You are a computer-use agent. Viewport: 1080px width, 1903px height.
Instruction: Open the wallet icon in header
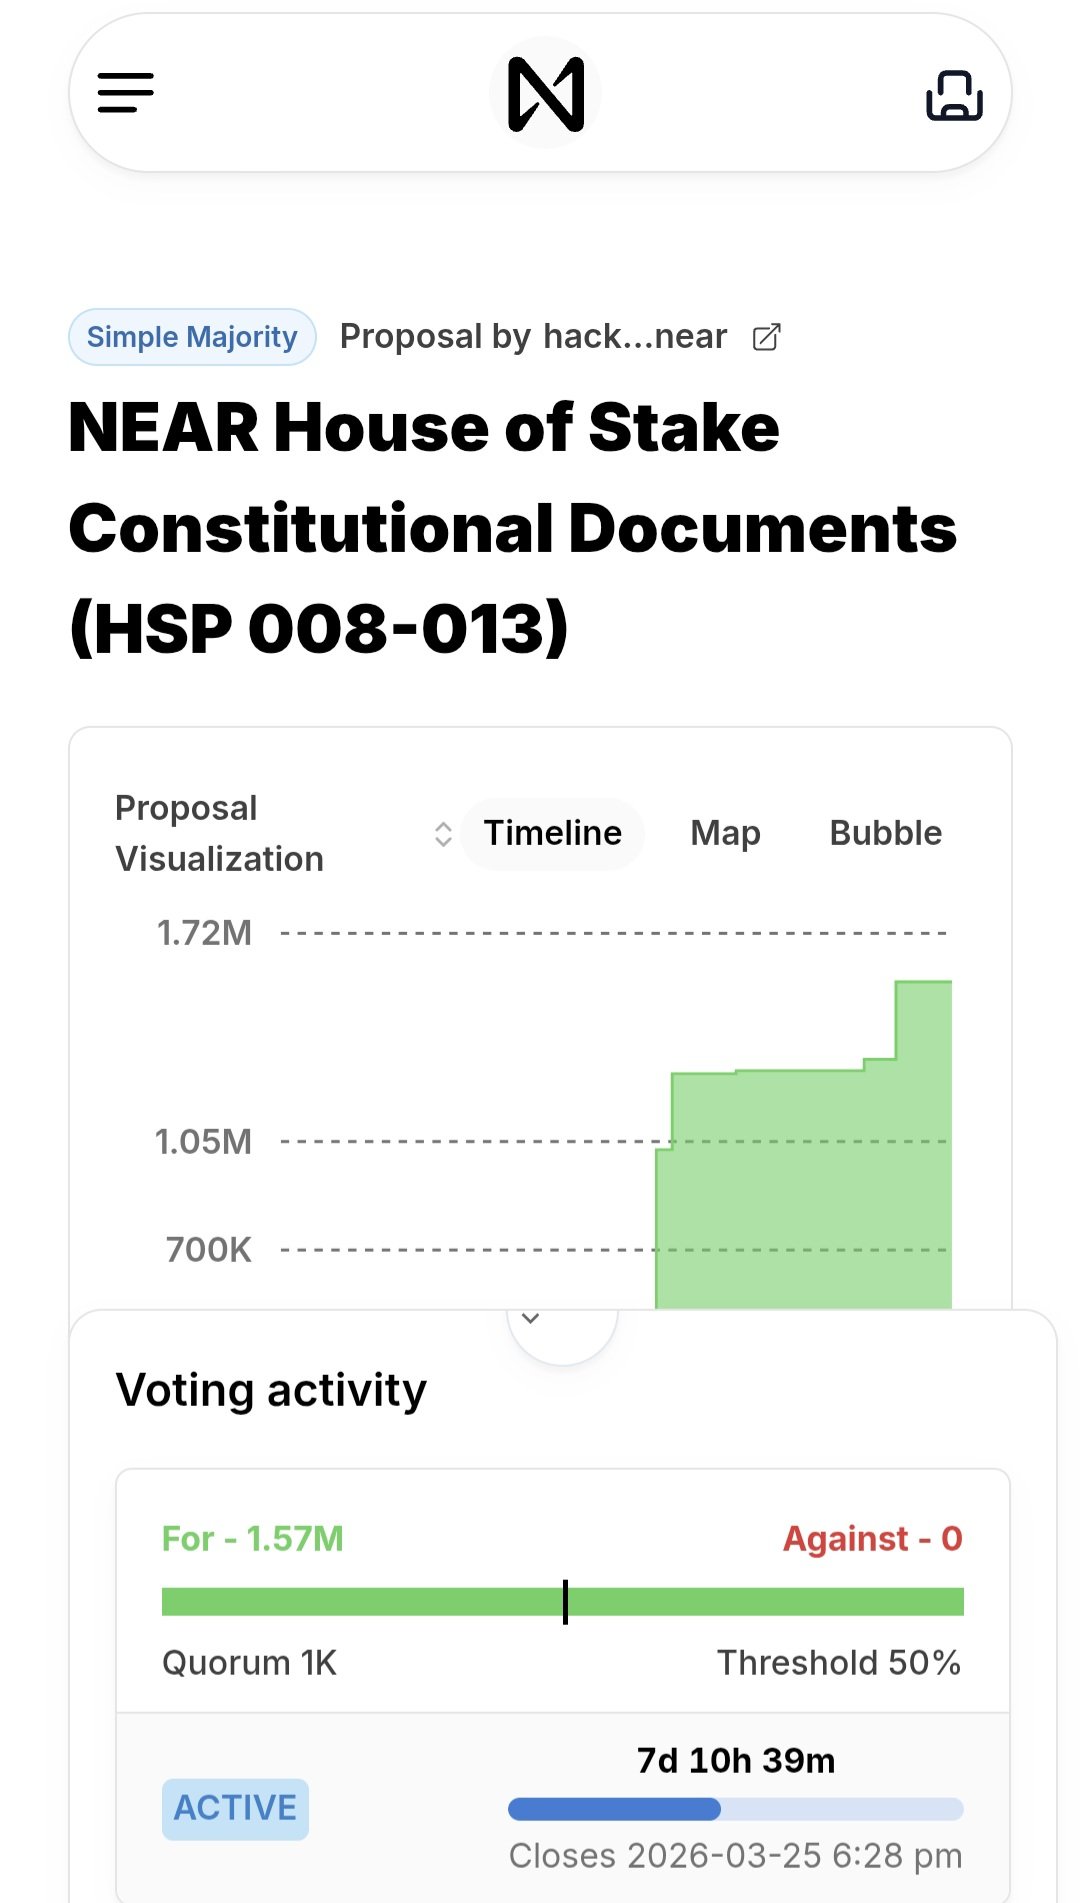coord(954,95)
